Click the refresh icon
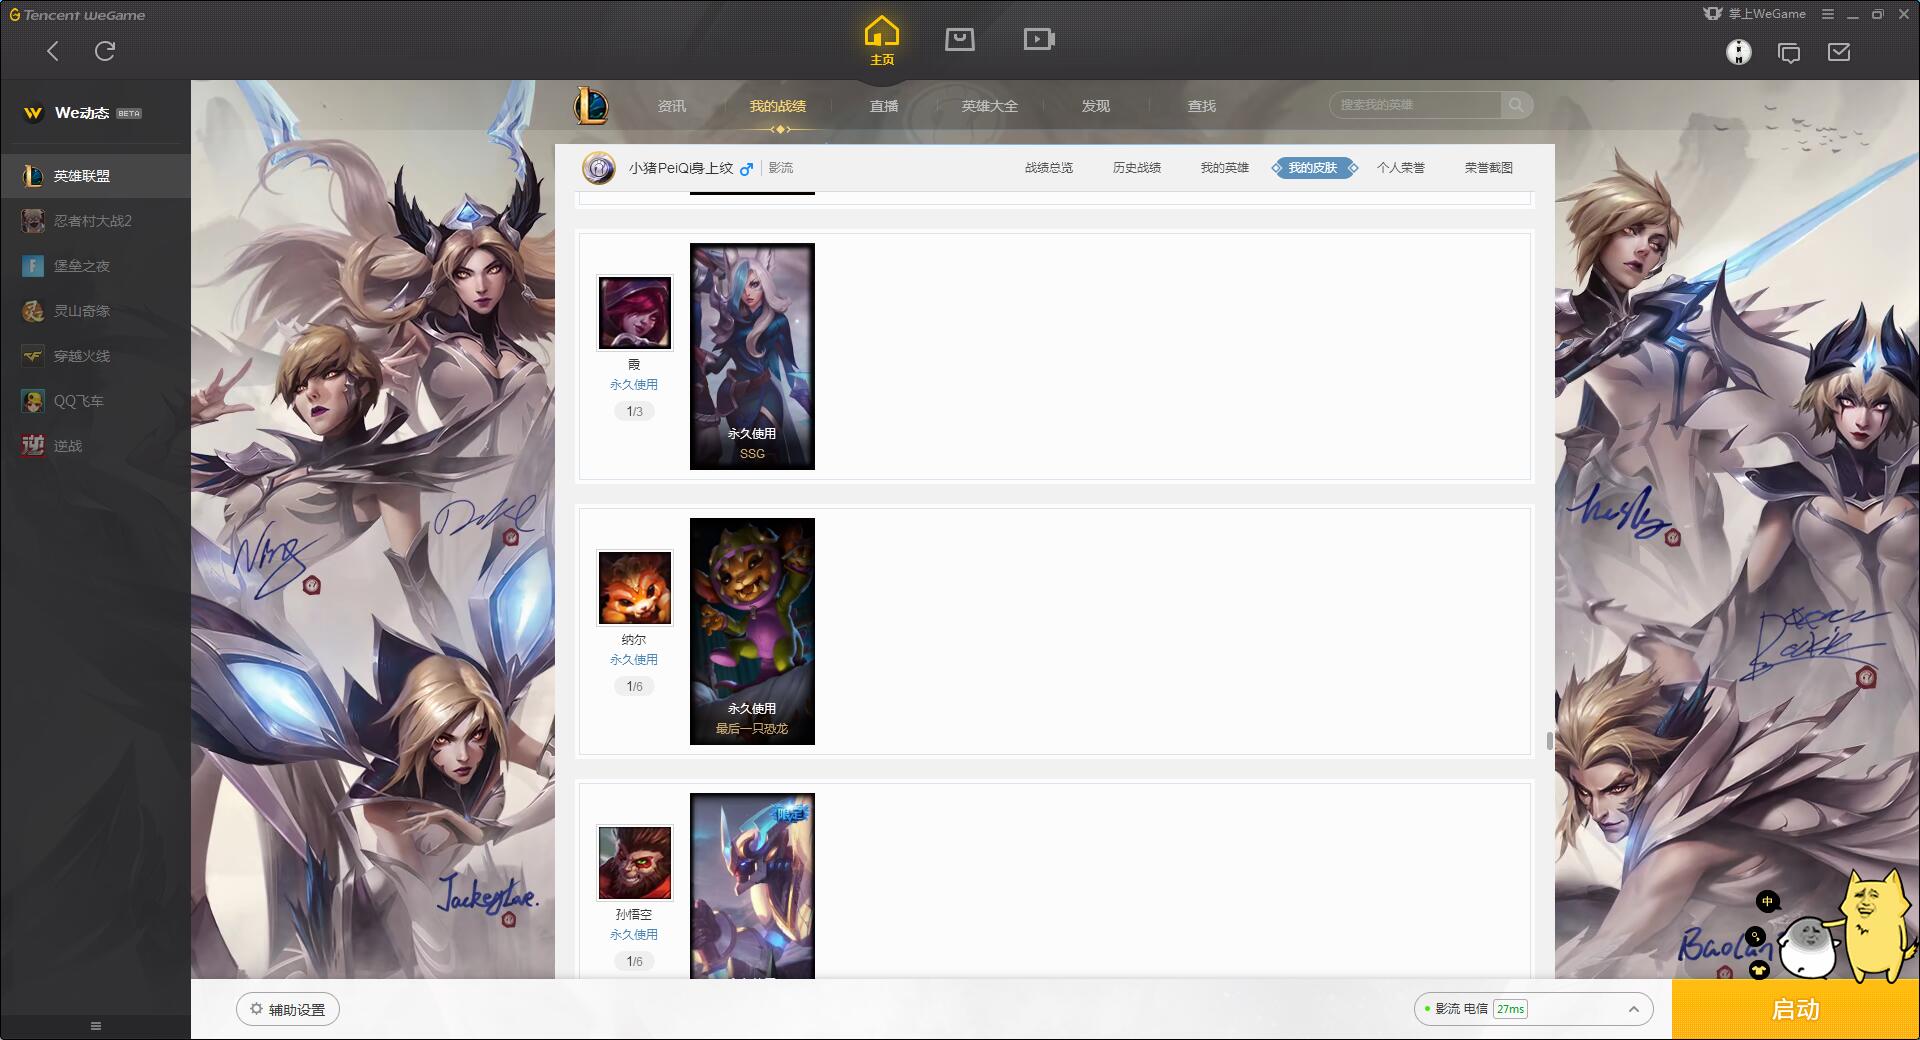Image resolution: width=1920 pixels, height=1040 pixels. (105, 51)
